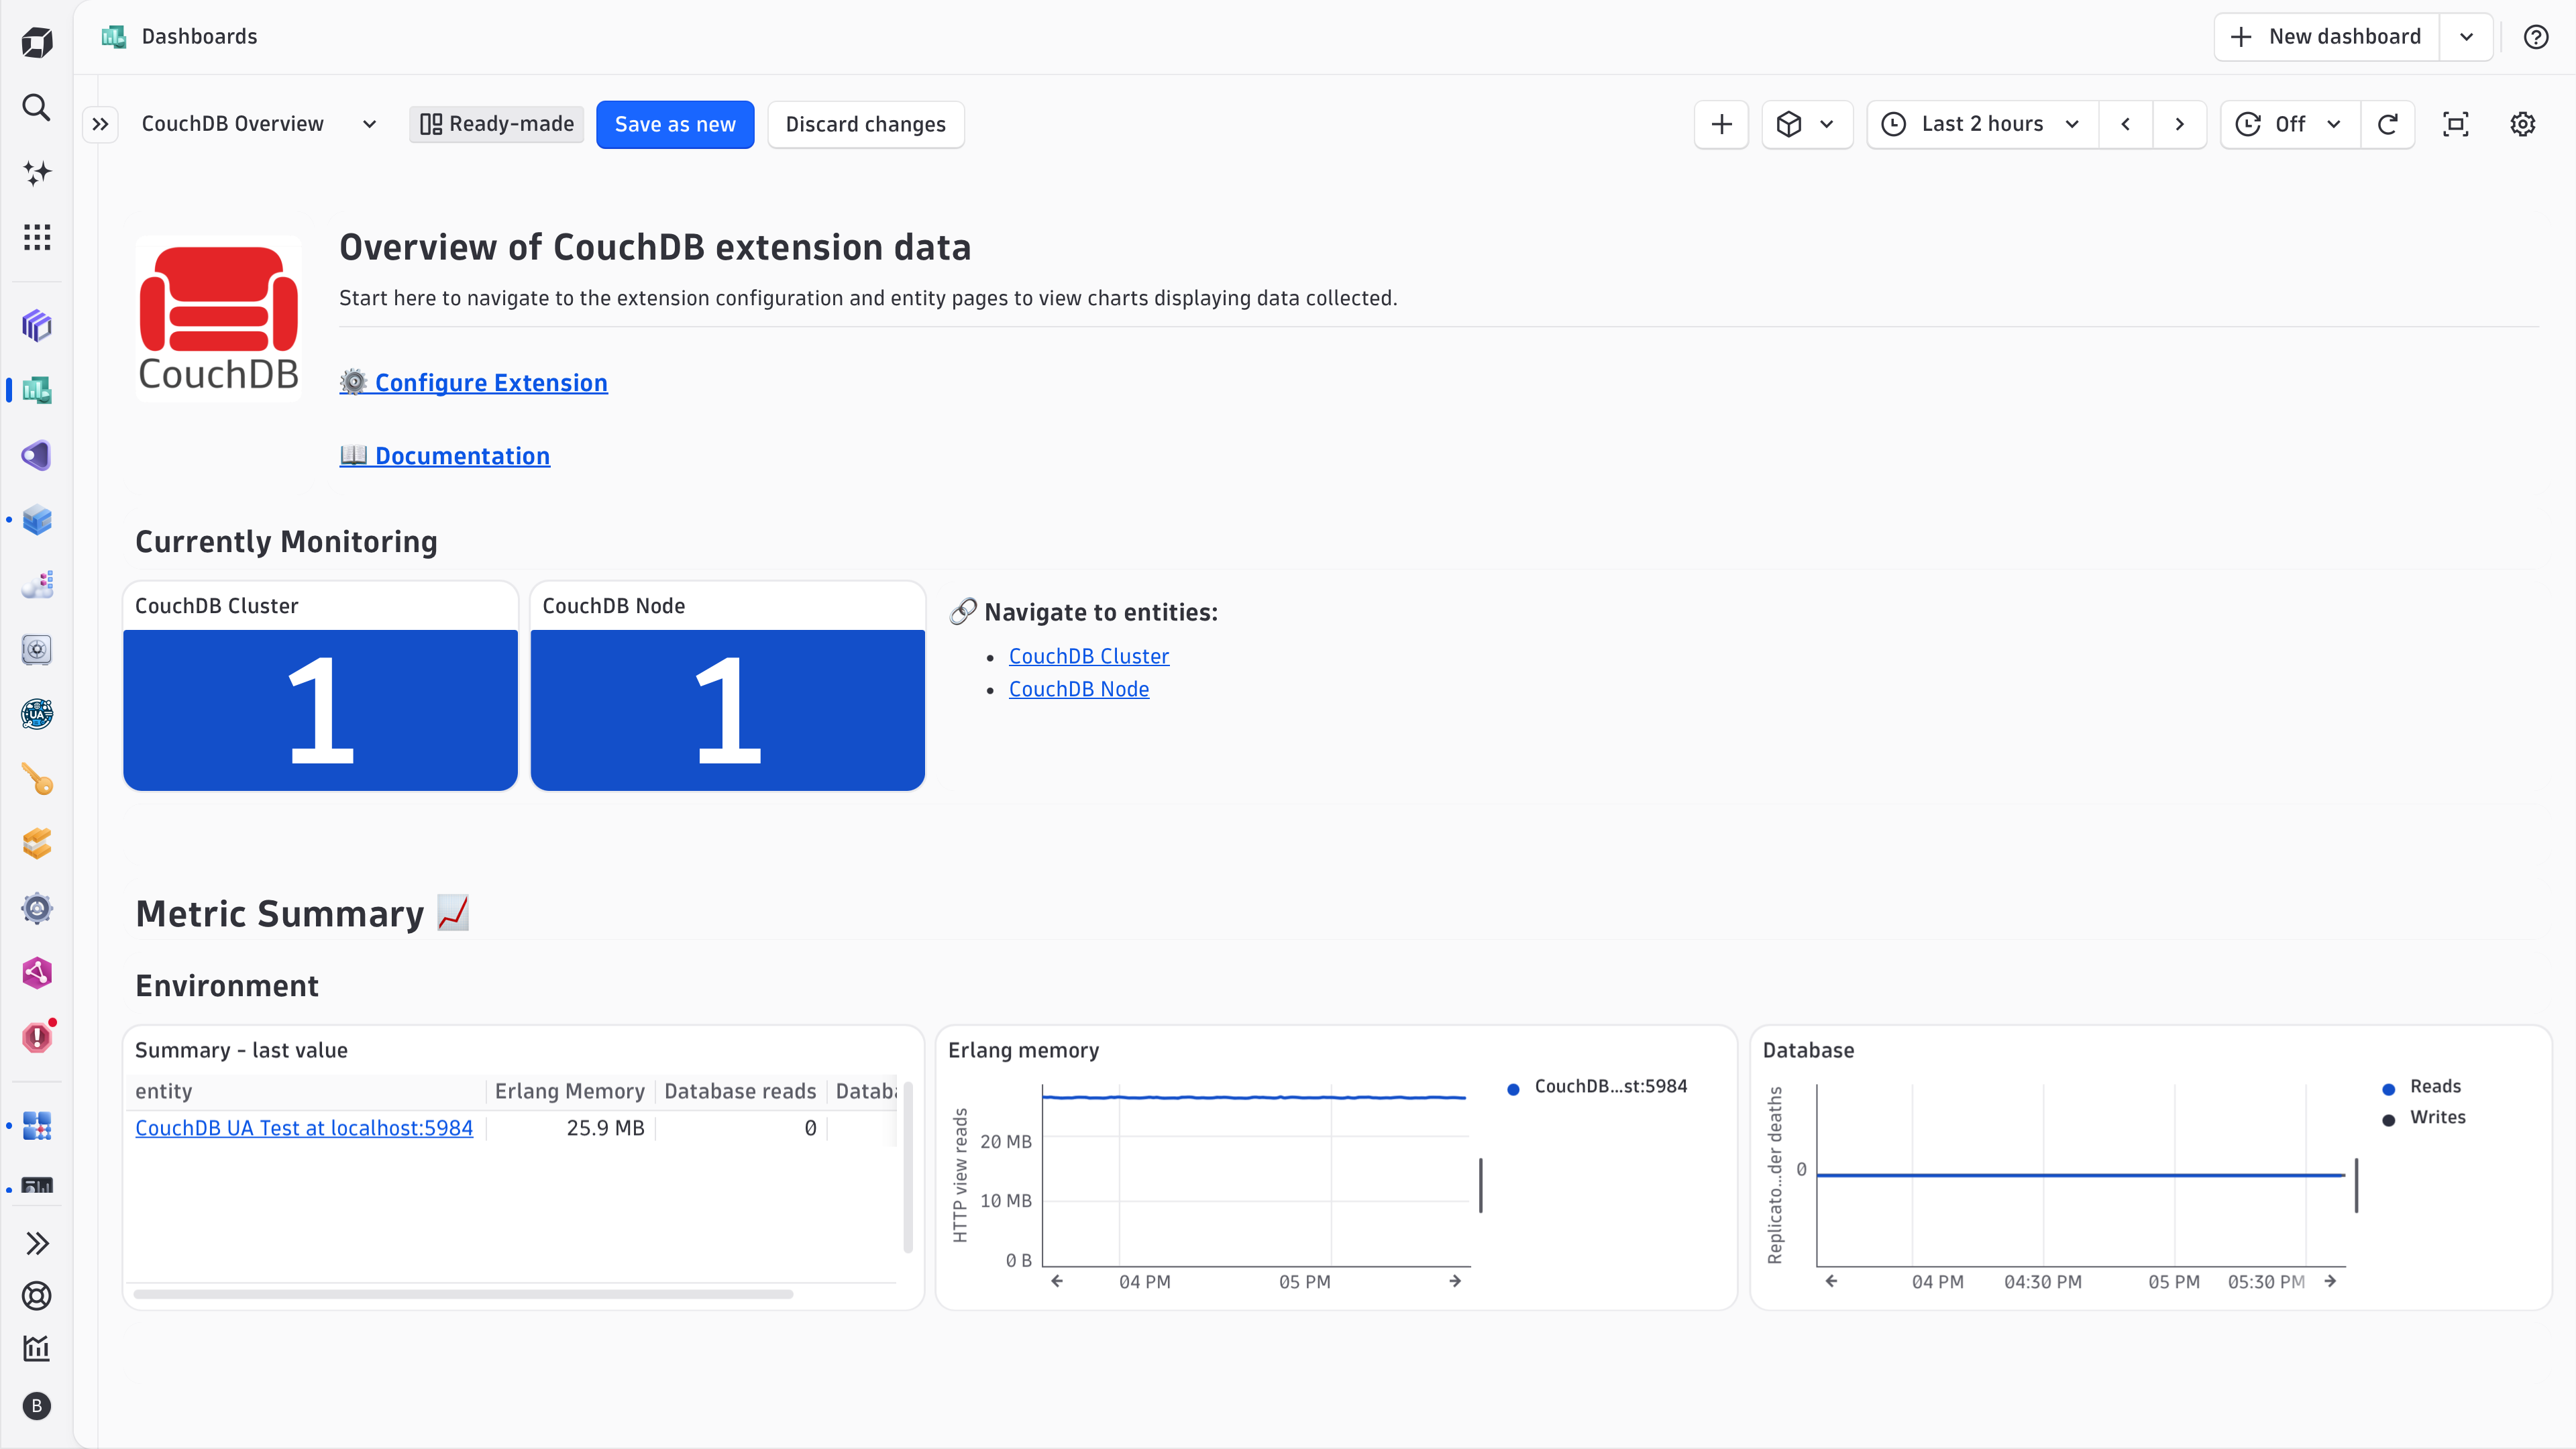The width and height of the screenshot is (2576, 1449).
Task: Open the apps grid launcher
Action: click(x=37, y=237)
